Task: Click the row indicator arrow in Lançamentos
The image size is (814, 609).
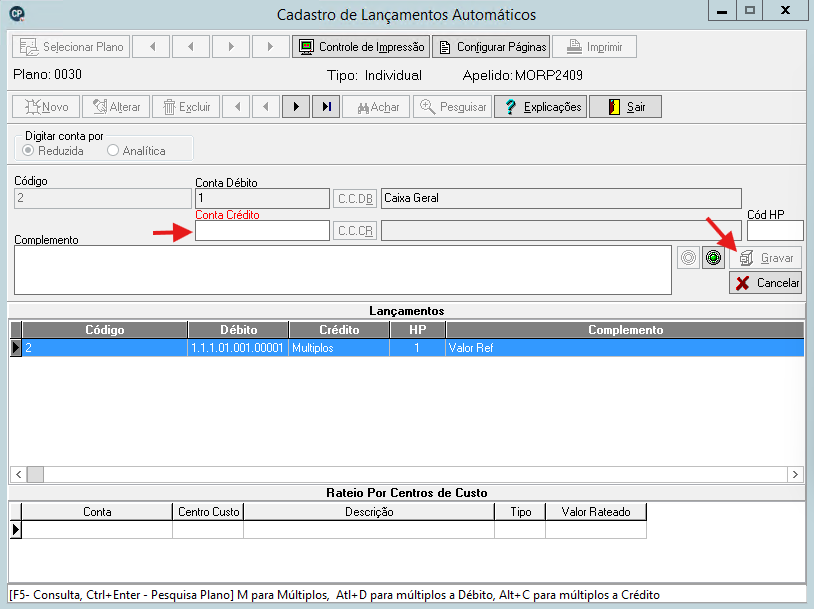Action: click(16, 348)
